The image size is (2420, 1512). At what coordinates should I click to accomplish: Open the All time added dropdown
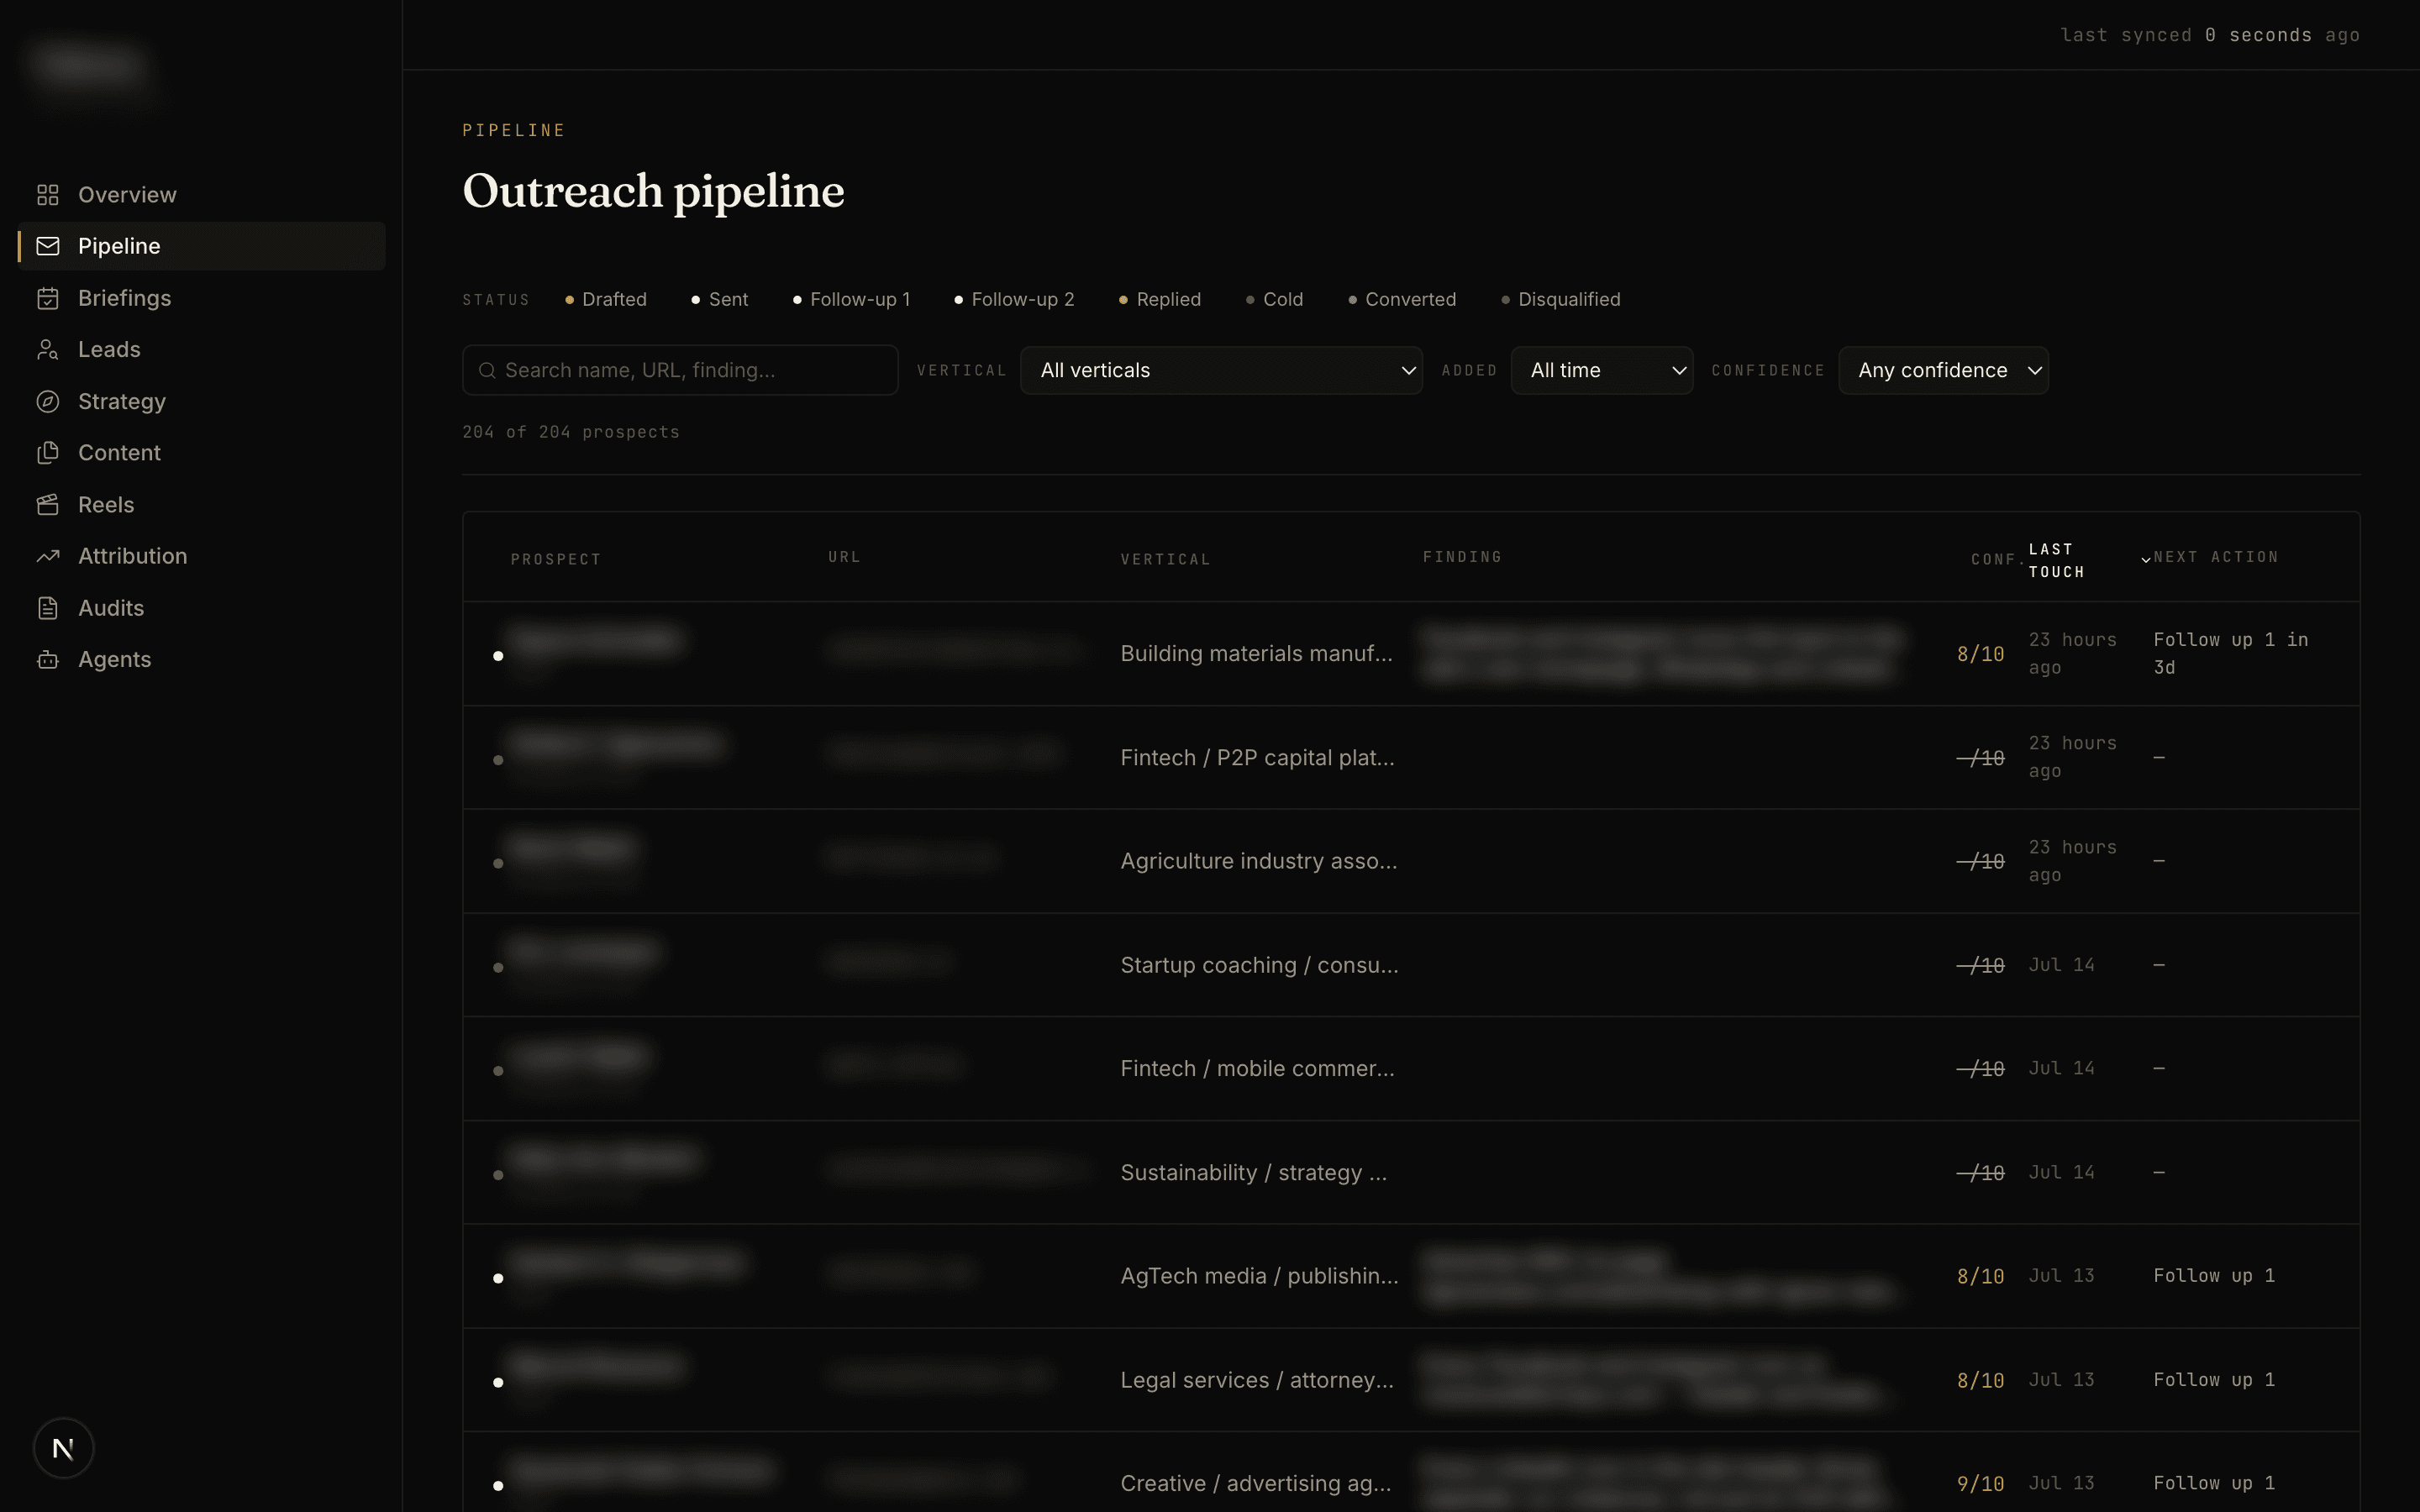tap(1602, 370)
